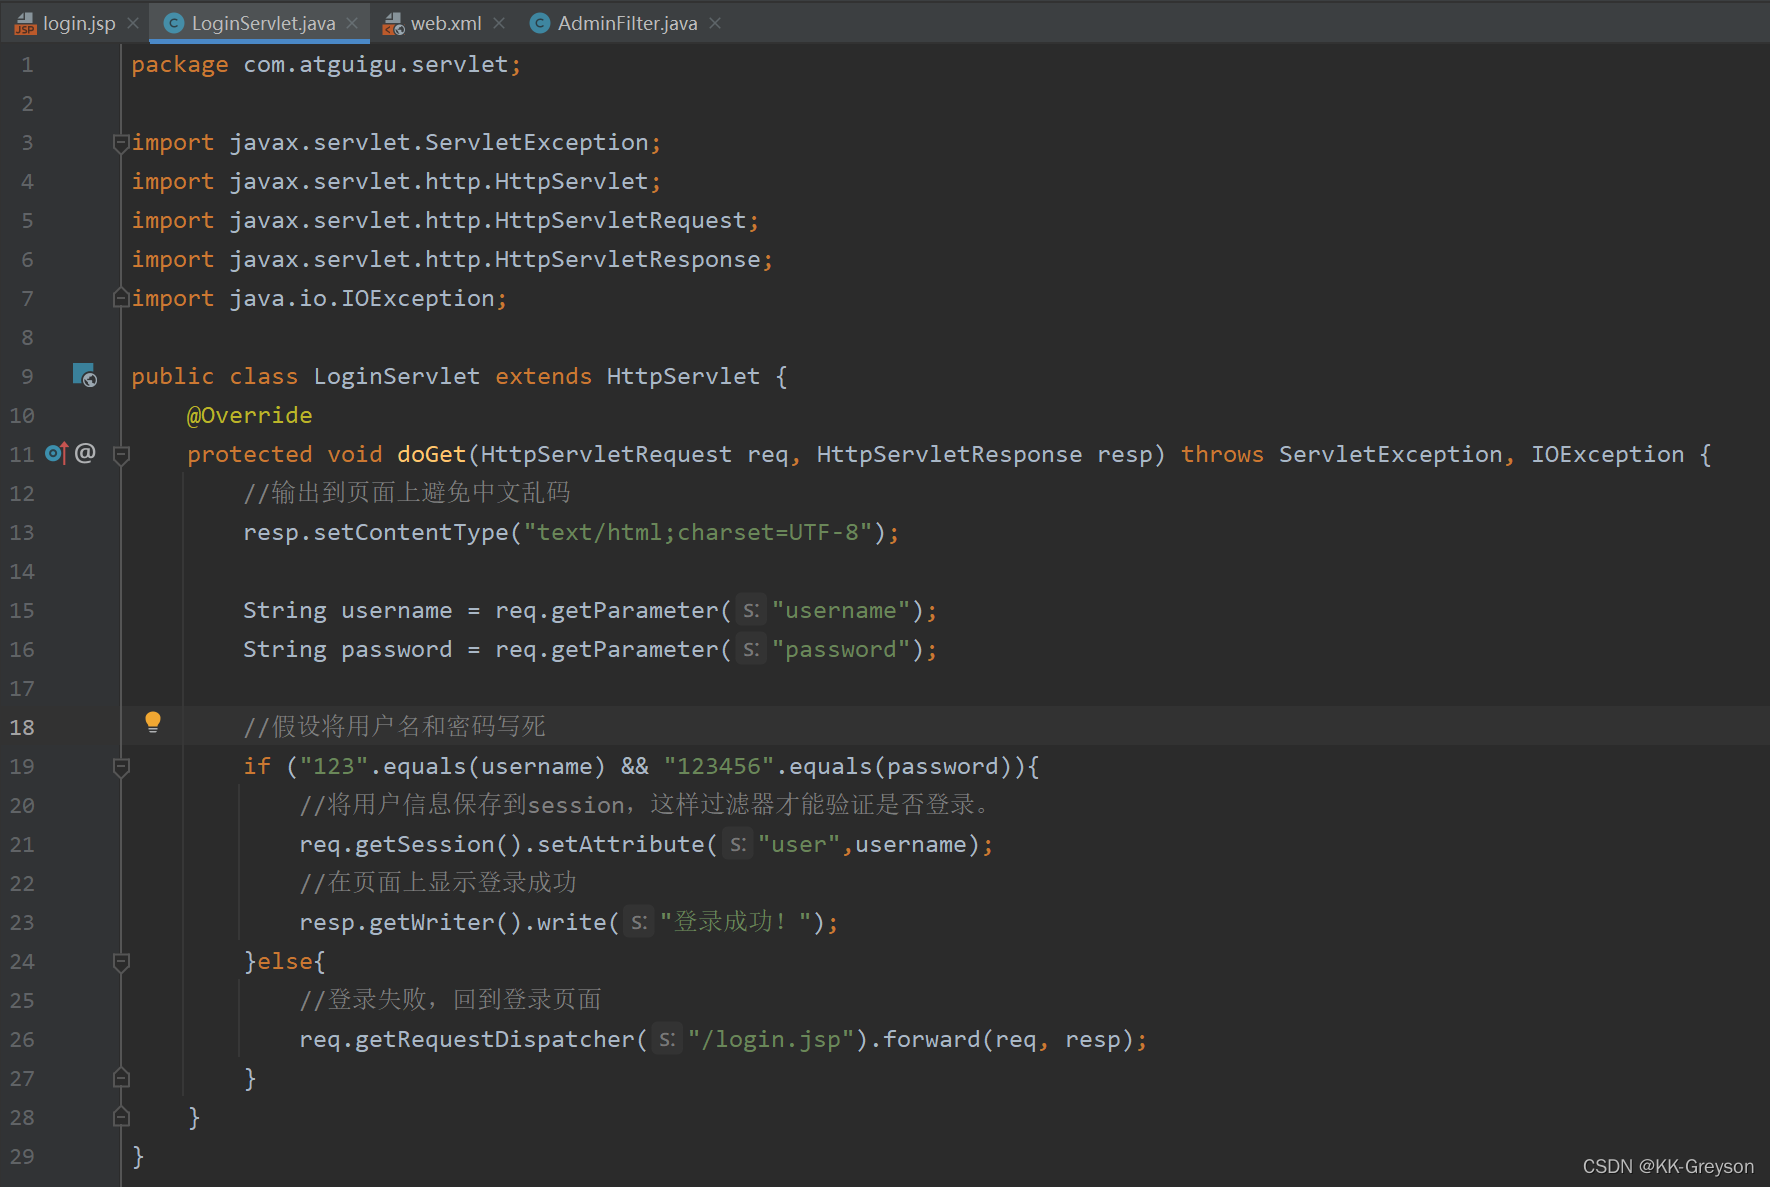Screen dimensions: 1770x1187
Task: Click the override method gutter icon on line 11
Action: click(57, 453)
